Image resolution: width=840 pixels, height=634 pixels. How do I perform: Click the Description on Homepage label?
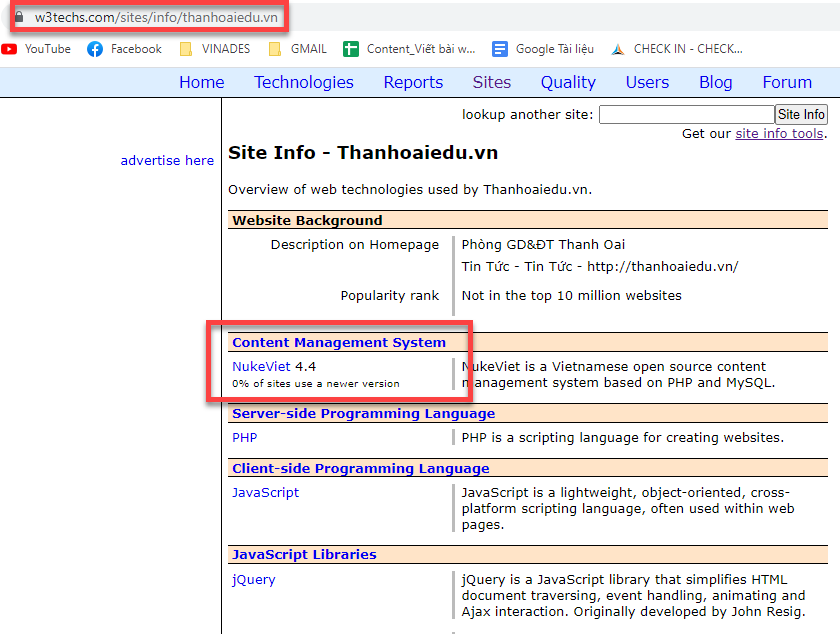(355, 244)
